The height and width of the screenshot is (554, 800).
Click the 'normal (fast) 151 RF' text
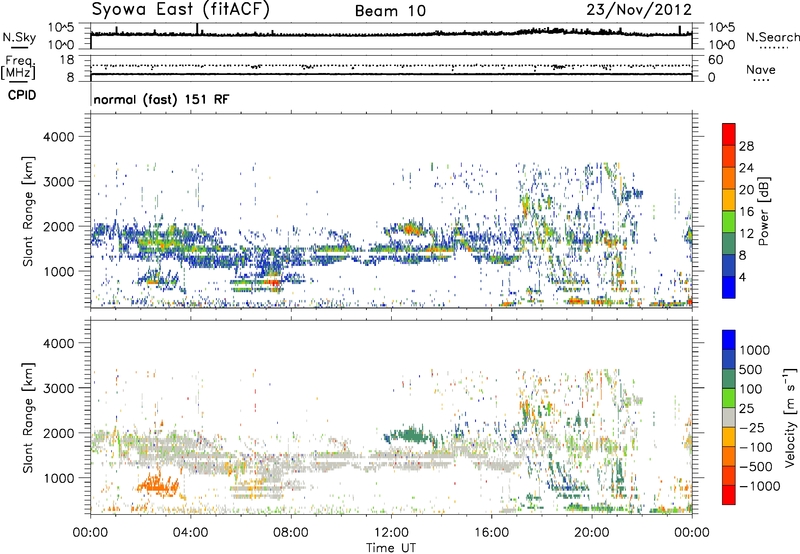pos(161,99)
